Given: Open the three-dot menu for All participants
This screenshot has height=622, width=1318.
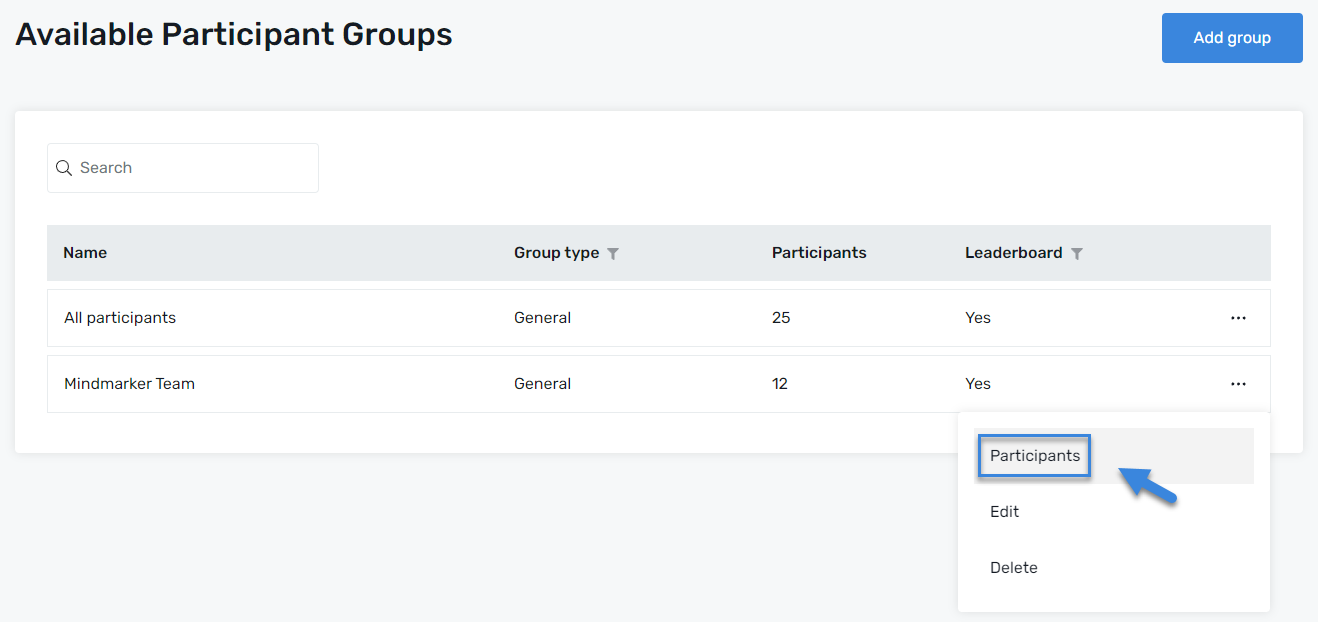Looking at the screenshot, I should (x=1238, y=318).
